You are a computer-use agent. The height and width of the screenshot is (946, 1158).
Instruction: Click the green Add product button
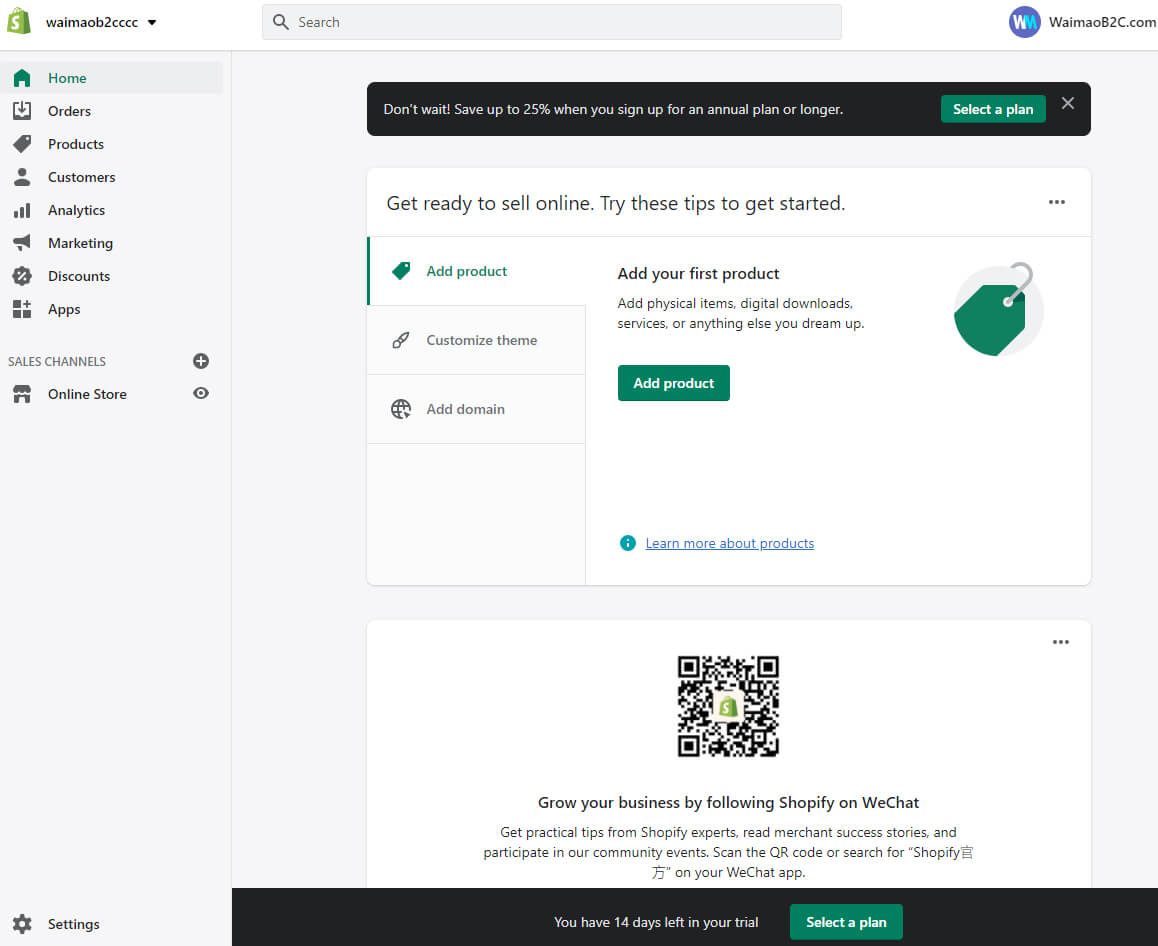(674, 383)
